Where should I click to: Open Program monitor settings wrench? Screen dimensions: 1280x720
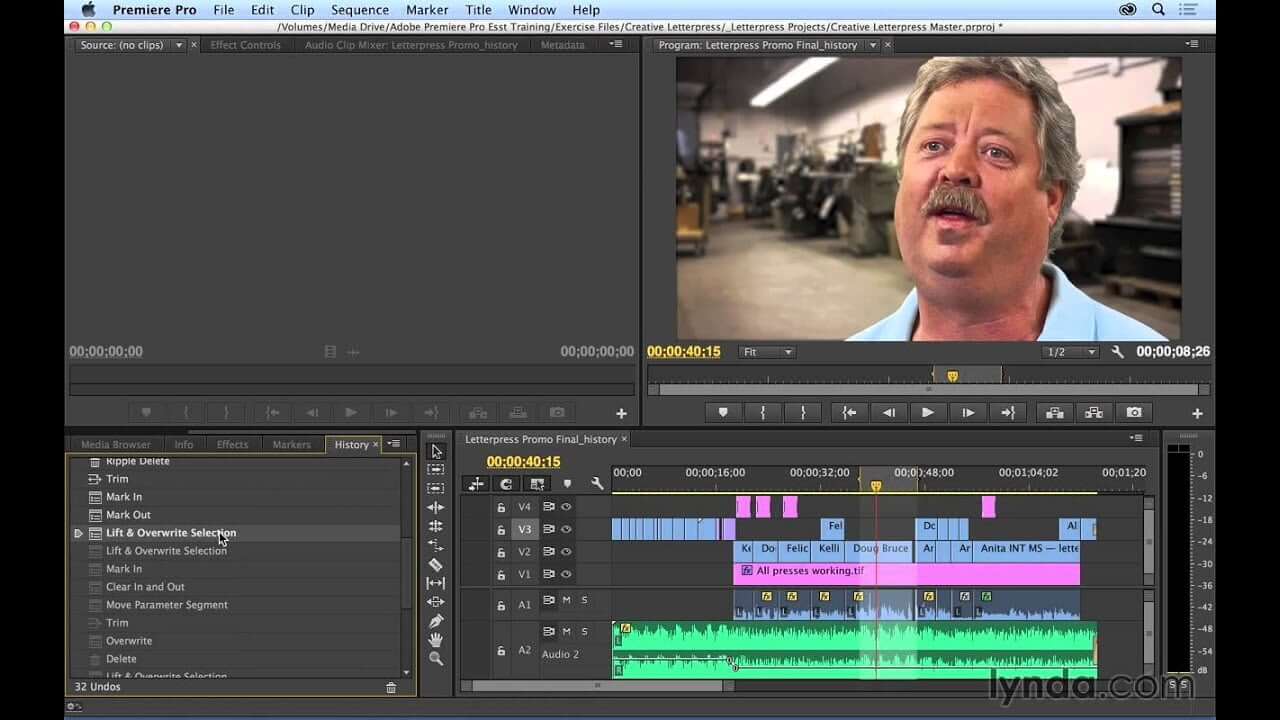tap(1118, 352)
